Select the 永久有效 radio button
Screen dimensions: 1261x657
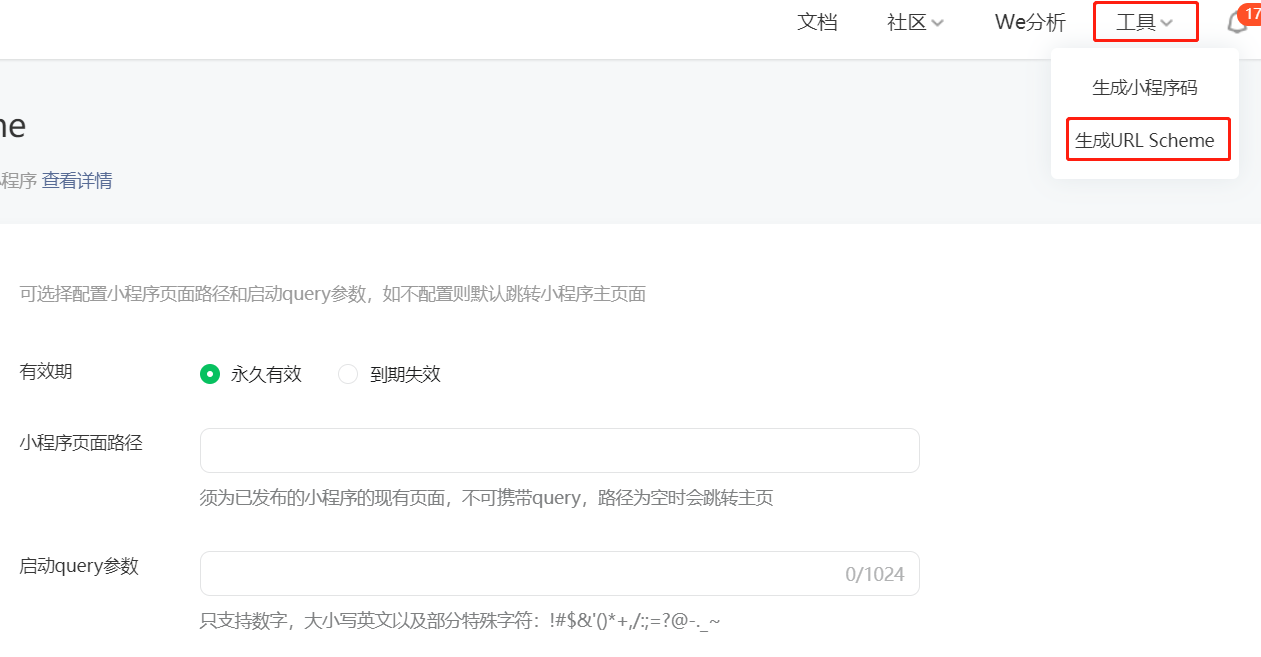(209, 374)
